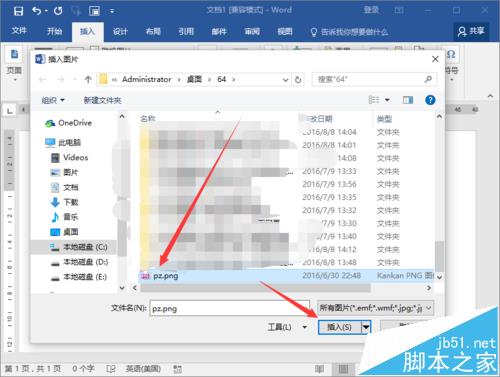Select 本地磁盘 (D:) in navigation pane

click(79, 262)
